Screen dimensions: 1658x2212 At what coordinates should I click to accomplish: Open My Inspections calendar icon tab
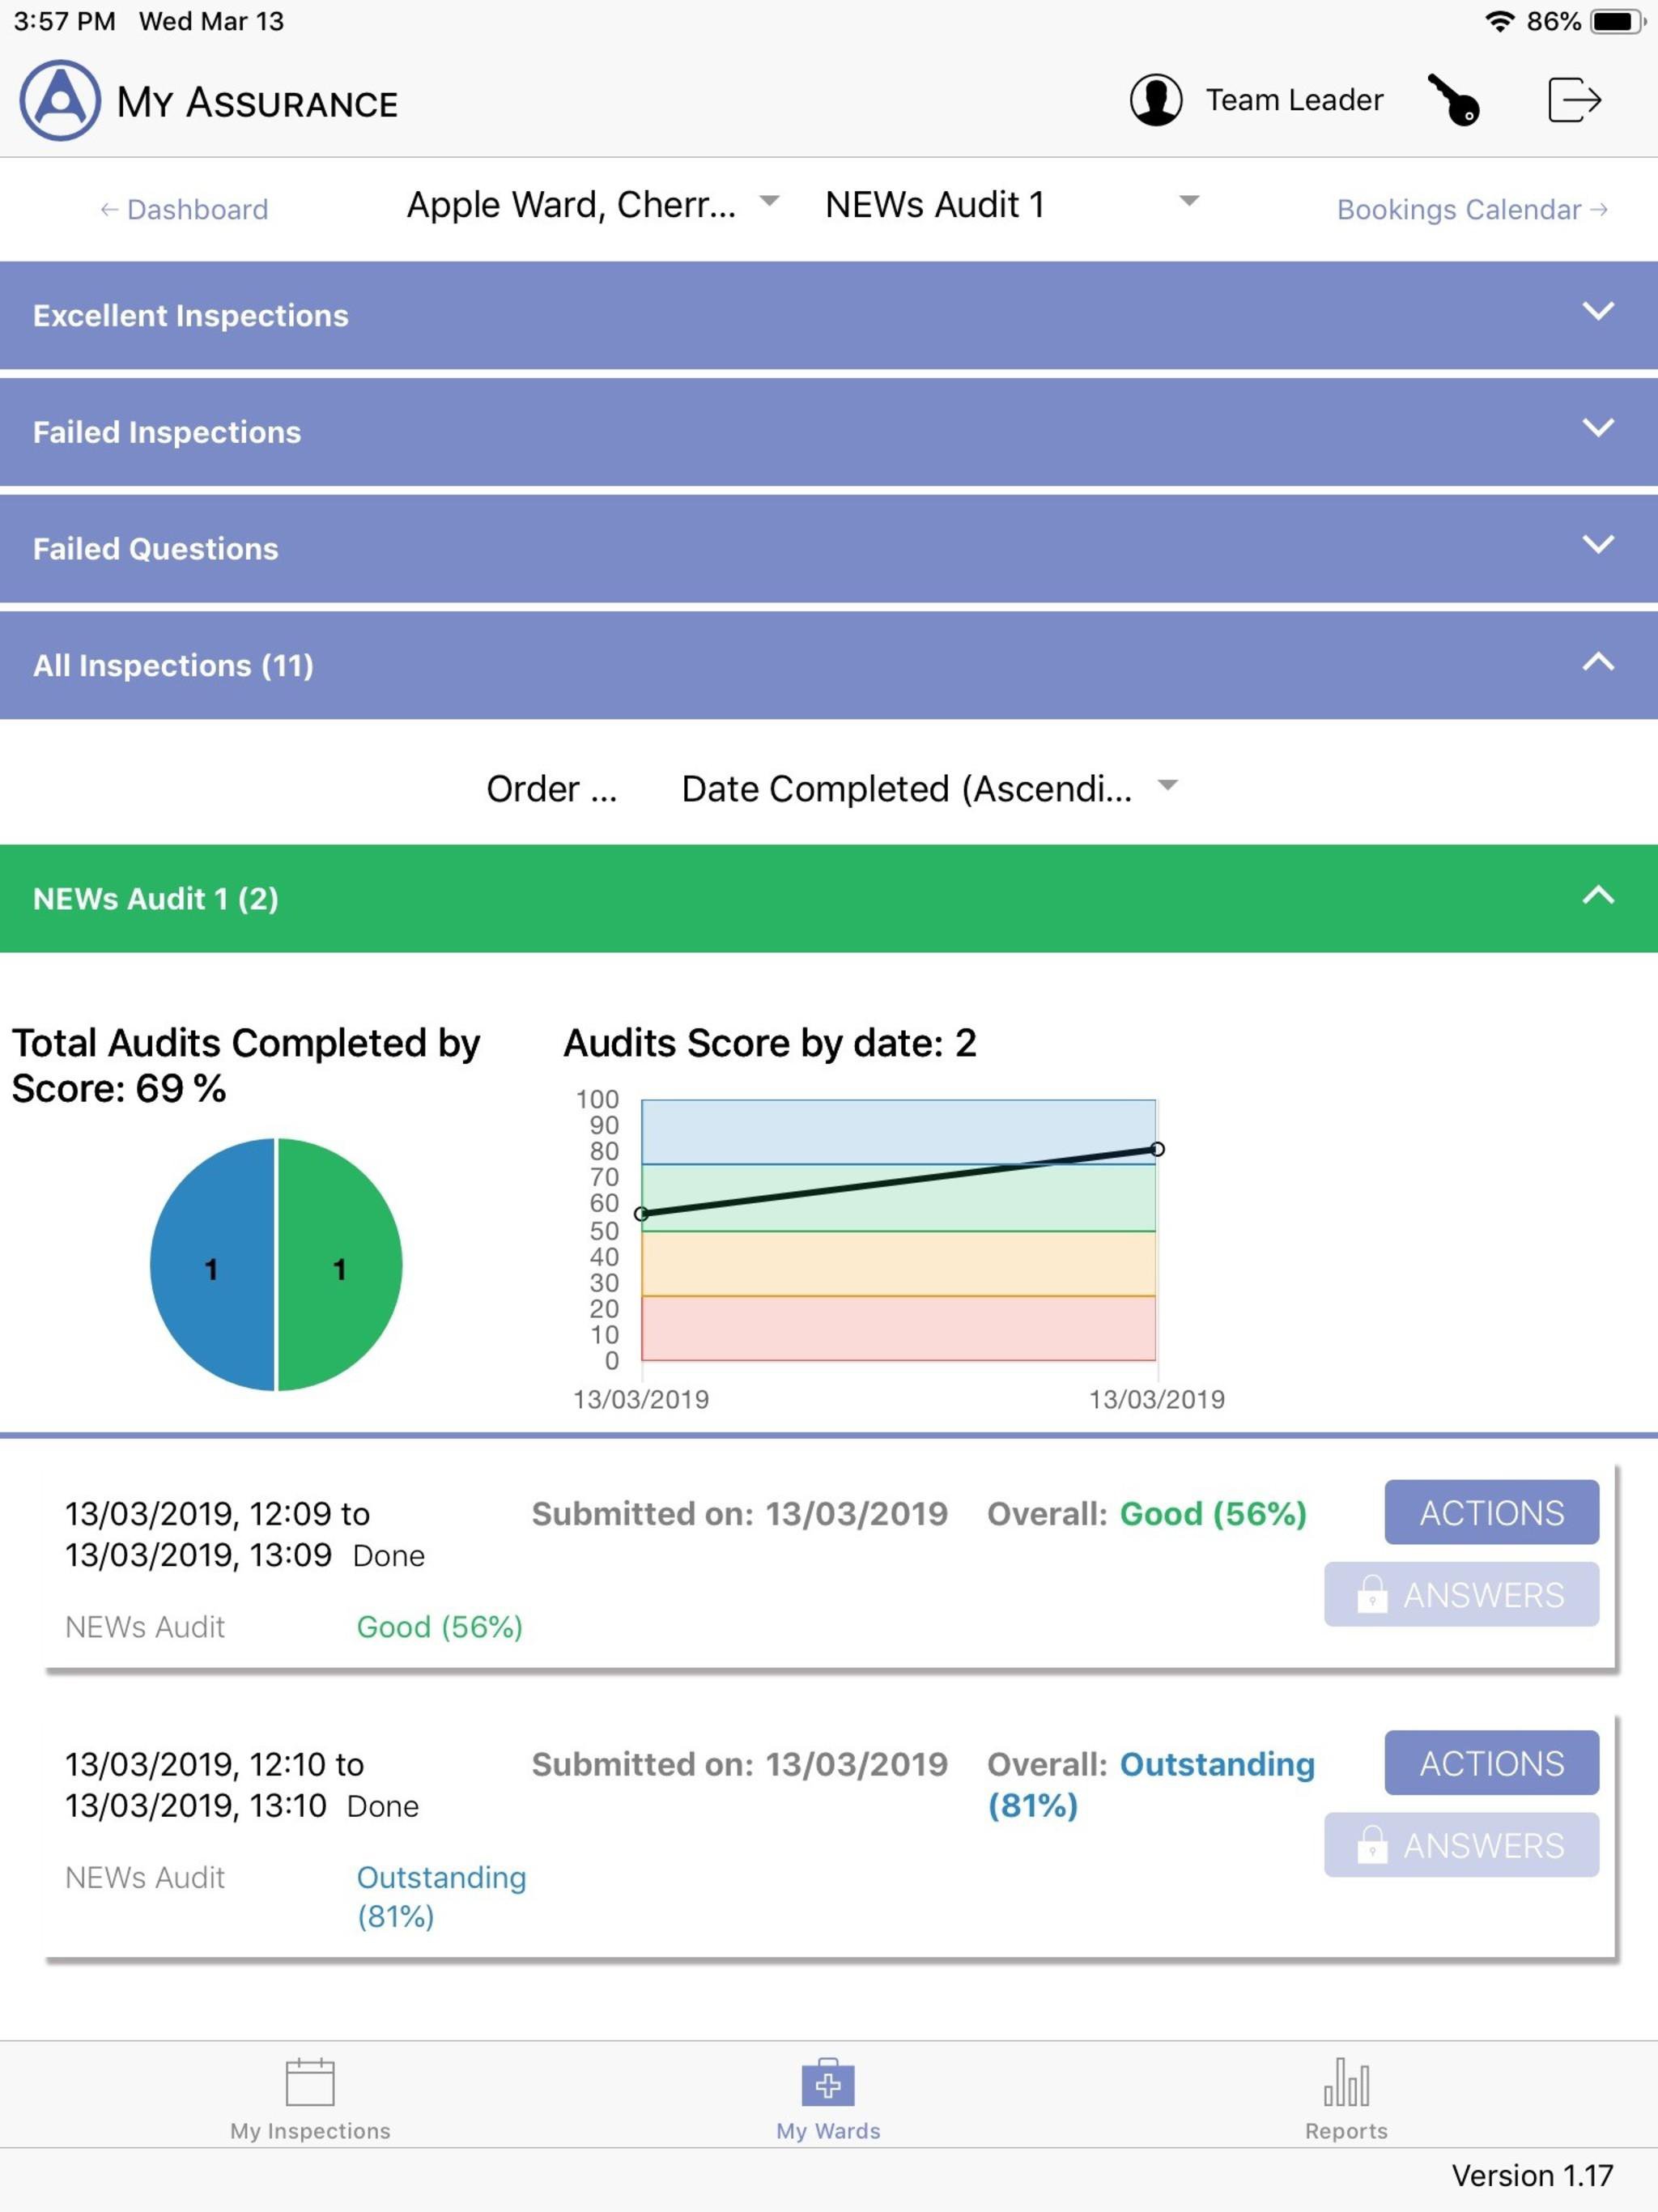310,2083
